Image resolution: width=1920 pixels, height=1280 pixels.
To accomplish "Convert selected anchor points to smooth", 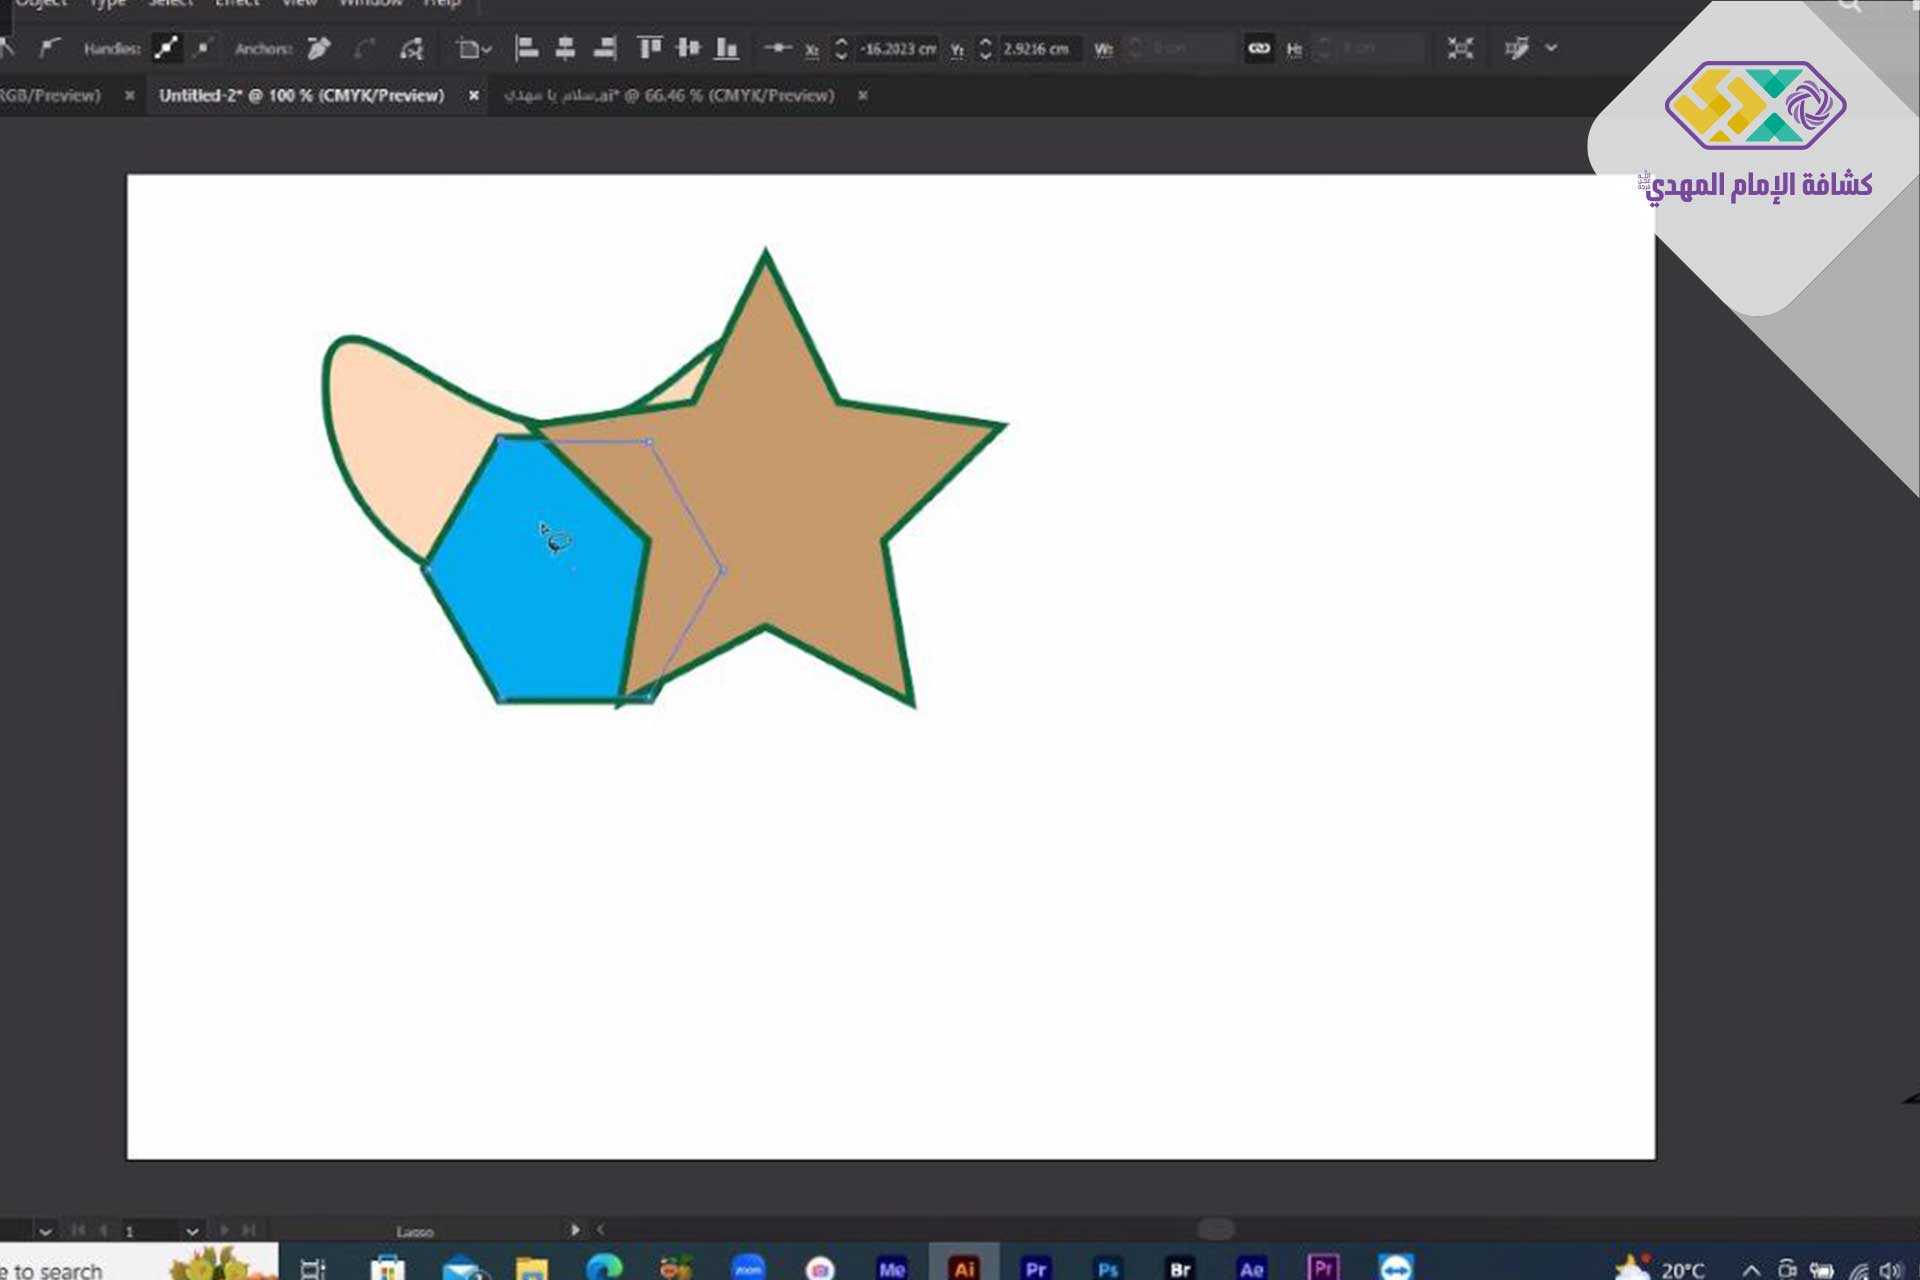I will [50, 48].
